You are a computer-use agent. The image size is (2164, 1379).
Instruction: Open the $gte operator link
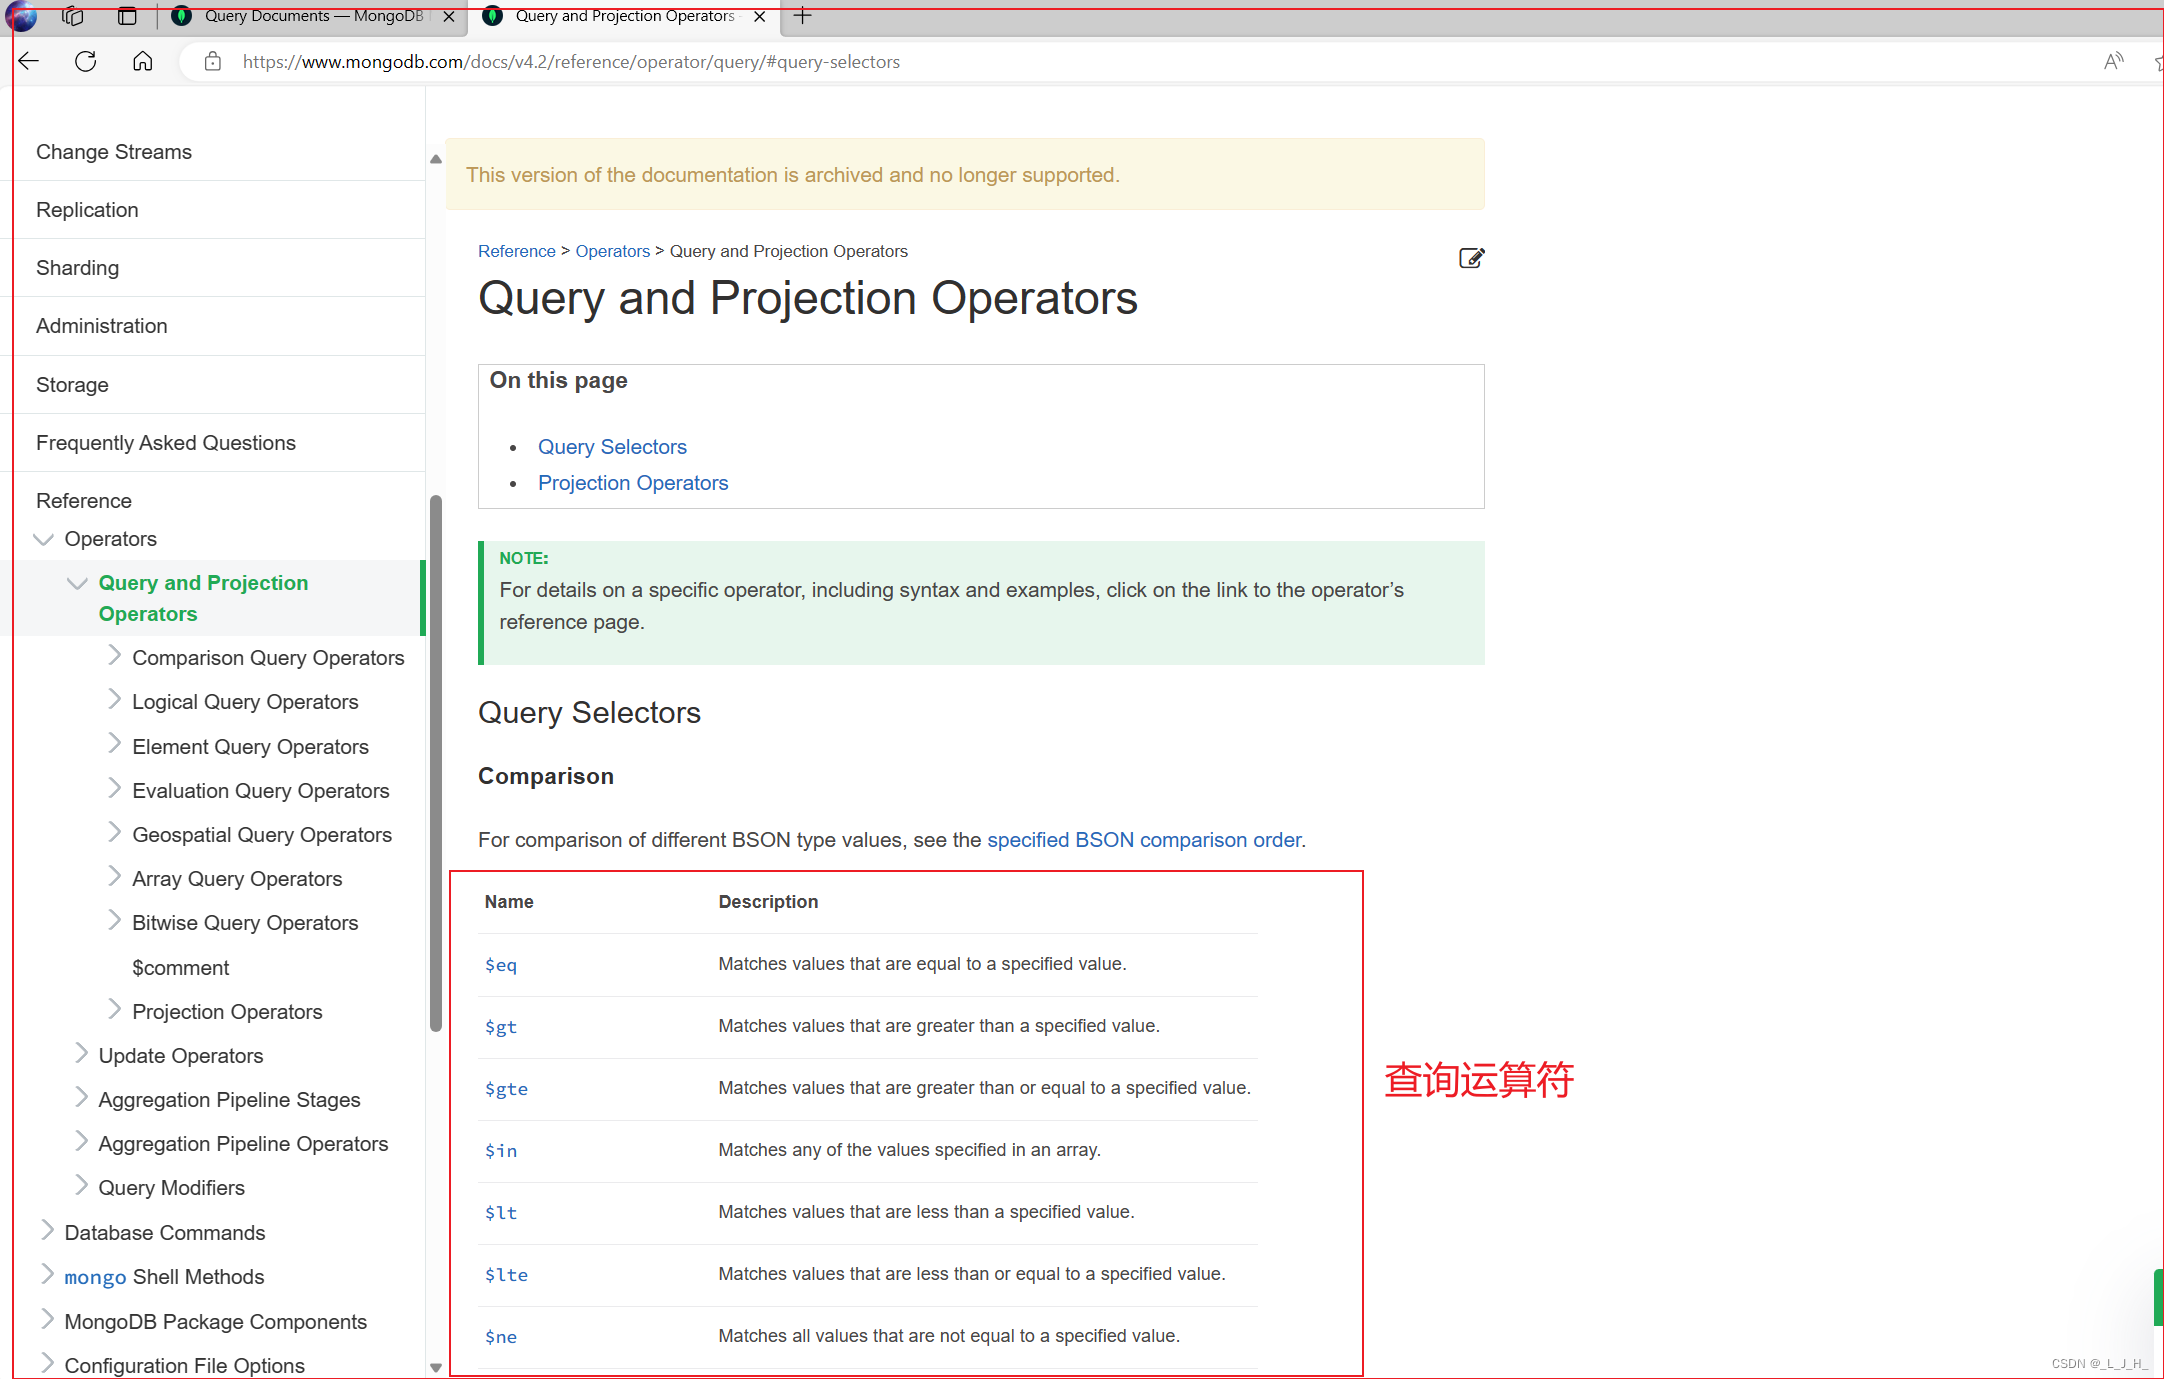tap(506, 1089)
